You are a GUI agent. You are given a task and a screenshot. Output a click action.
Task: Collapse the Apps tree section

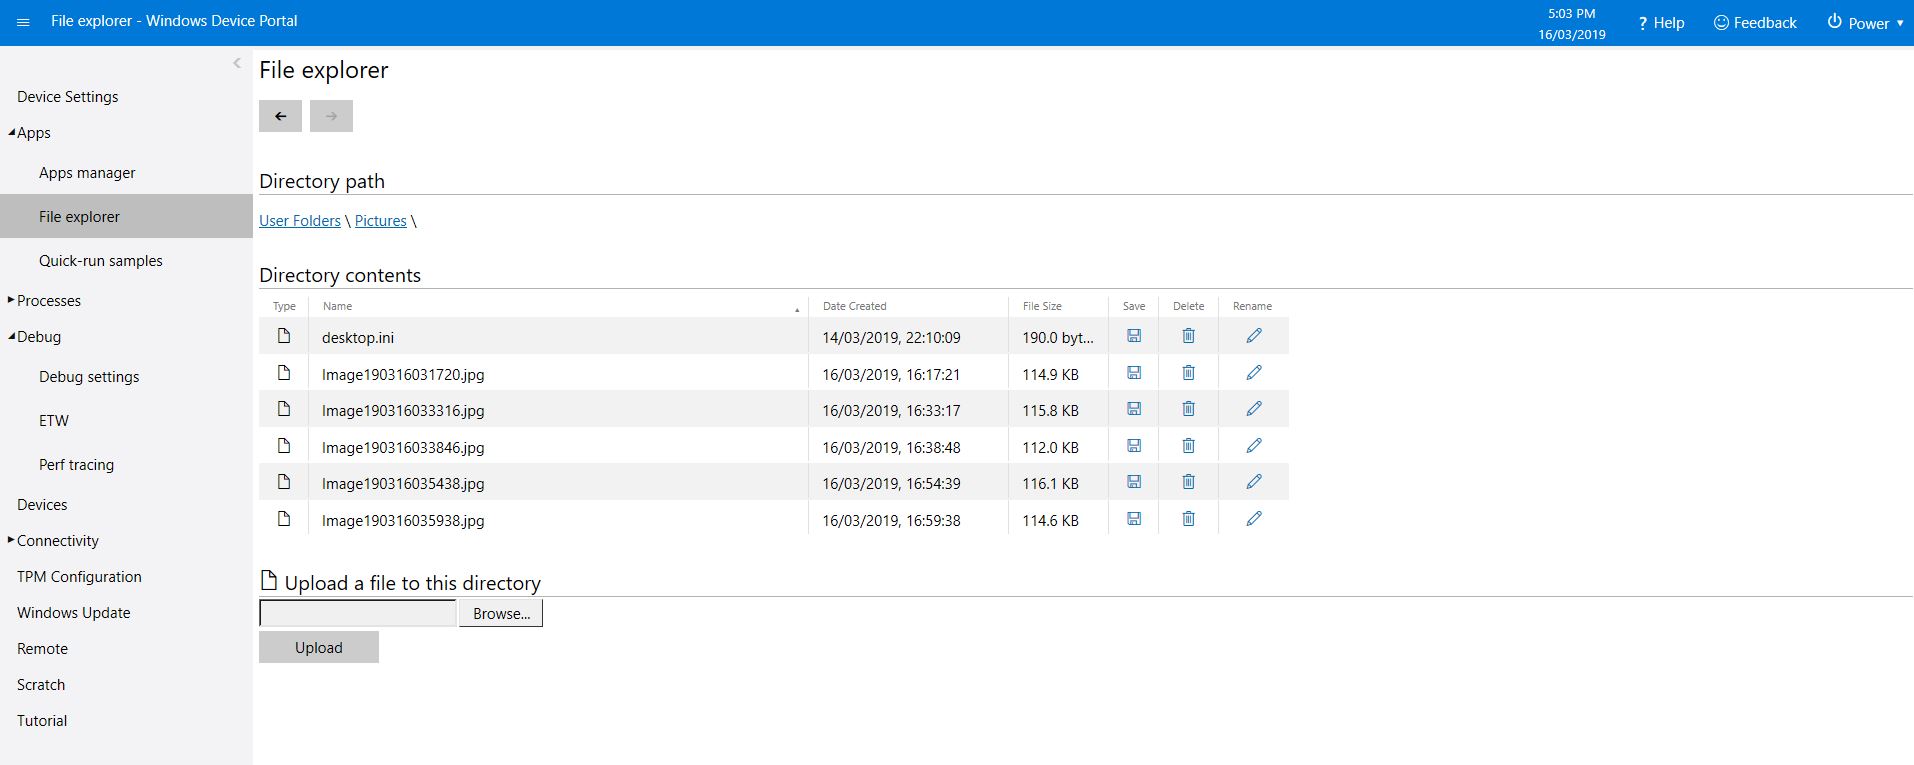coord(12,133)
